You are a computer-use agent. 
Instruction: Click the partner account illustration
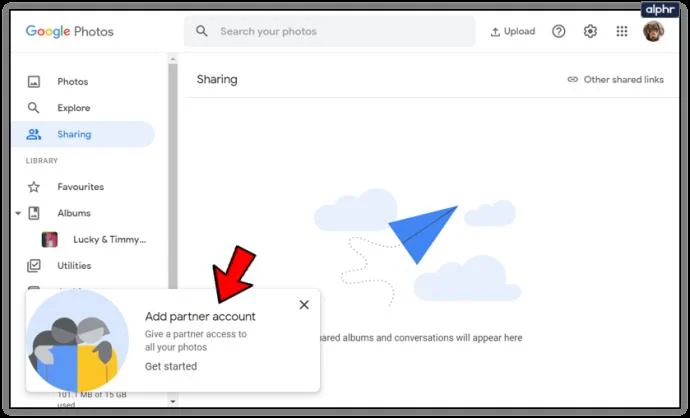pyautogui.click(x=78, y=341)
